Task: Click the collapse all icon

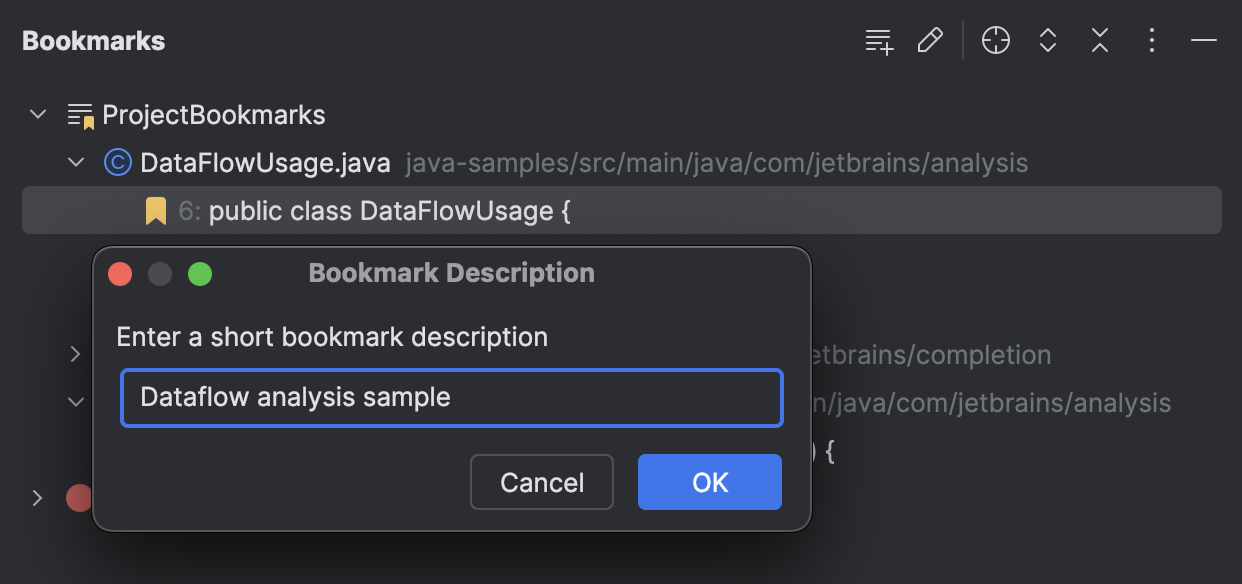Action: pyautogui.click(x=1099, y=41)
